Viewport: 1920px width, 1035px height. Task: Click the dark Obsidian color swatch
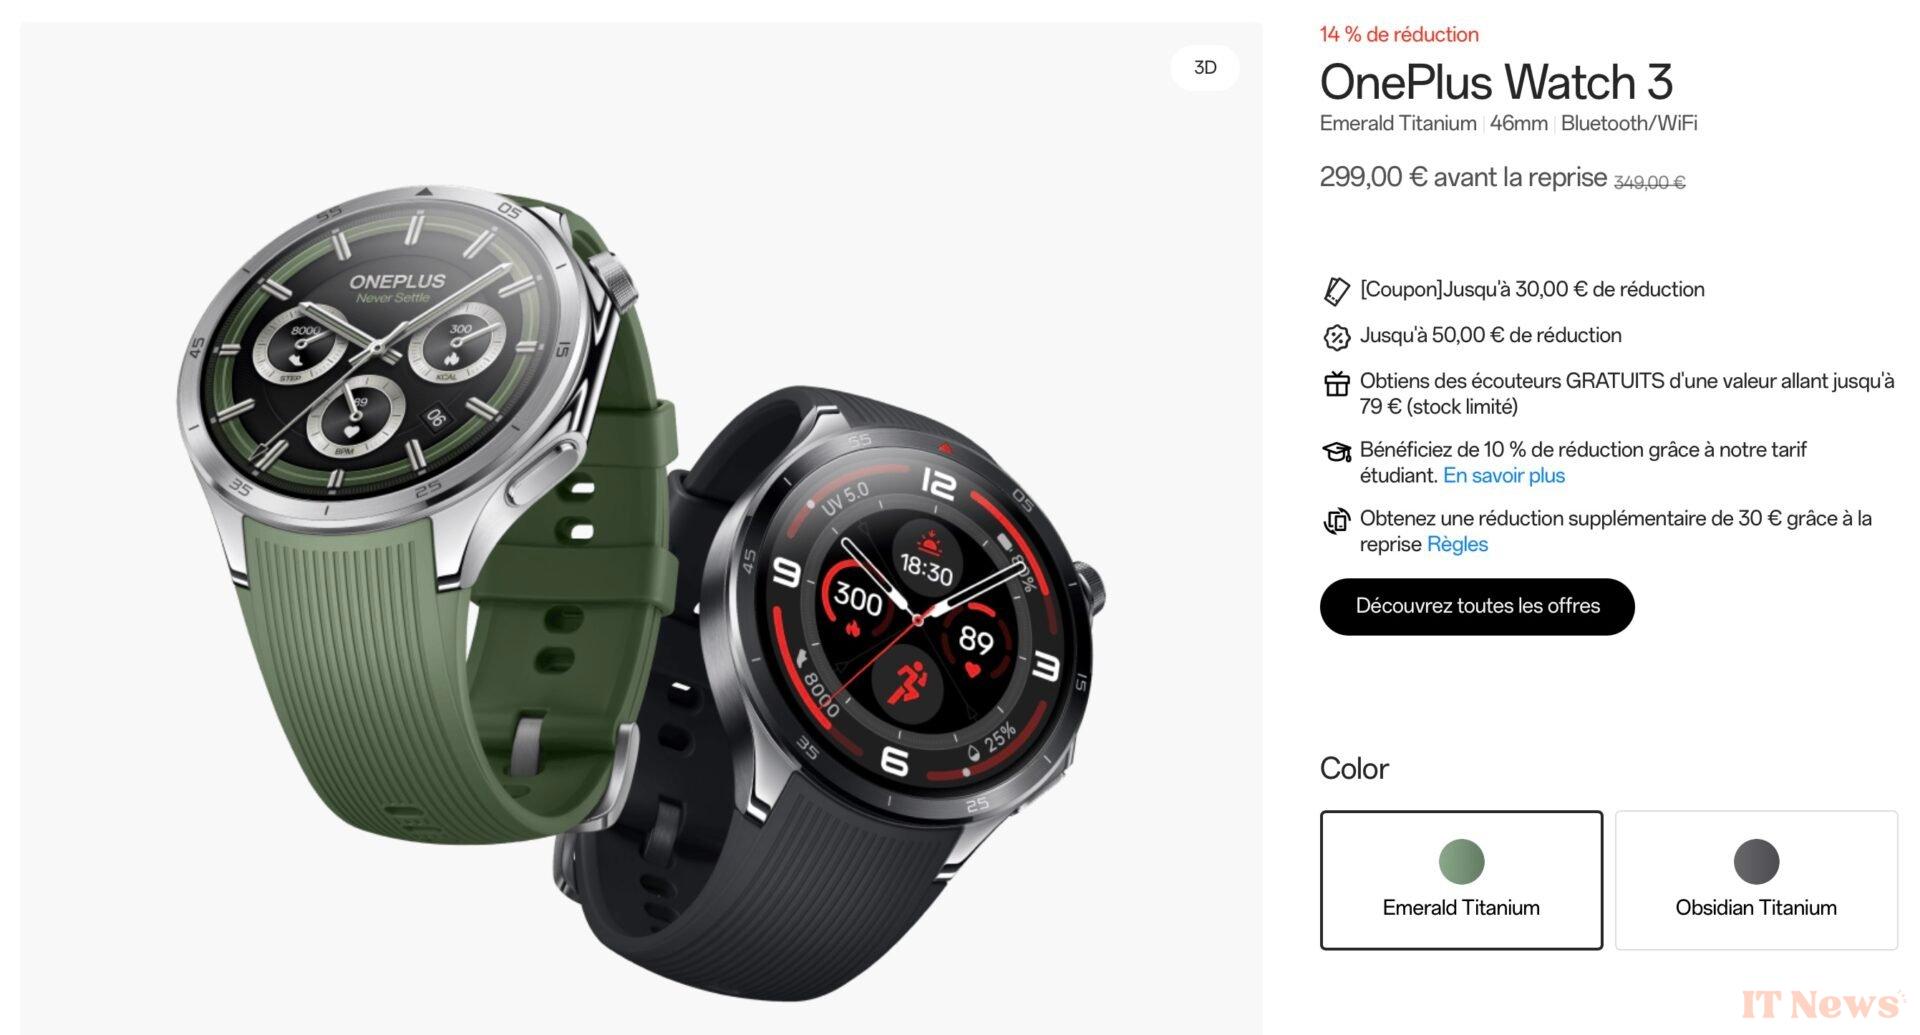1756,861
